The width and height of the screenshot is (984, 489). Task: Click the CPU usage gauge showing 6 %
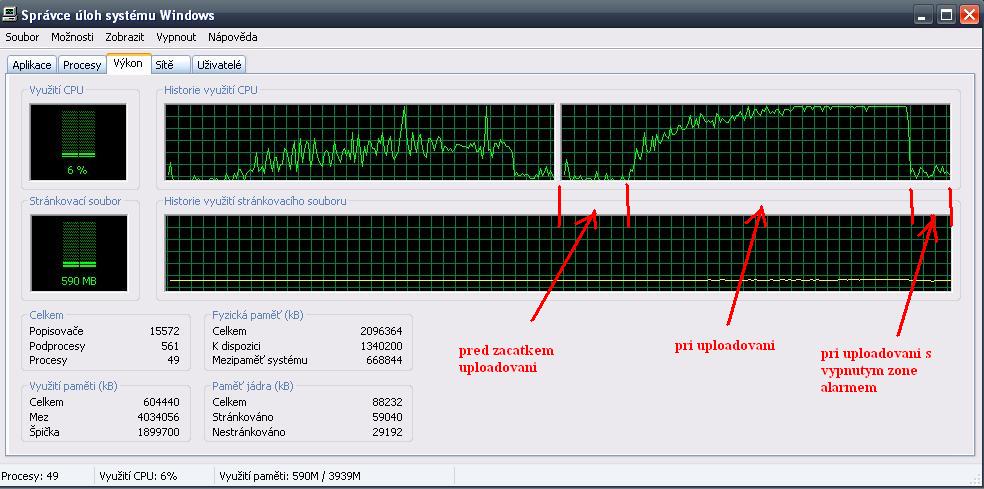point(78,142)
